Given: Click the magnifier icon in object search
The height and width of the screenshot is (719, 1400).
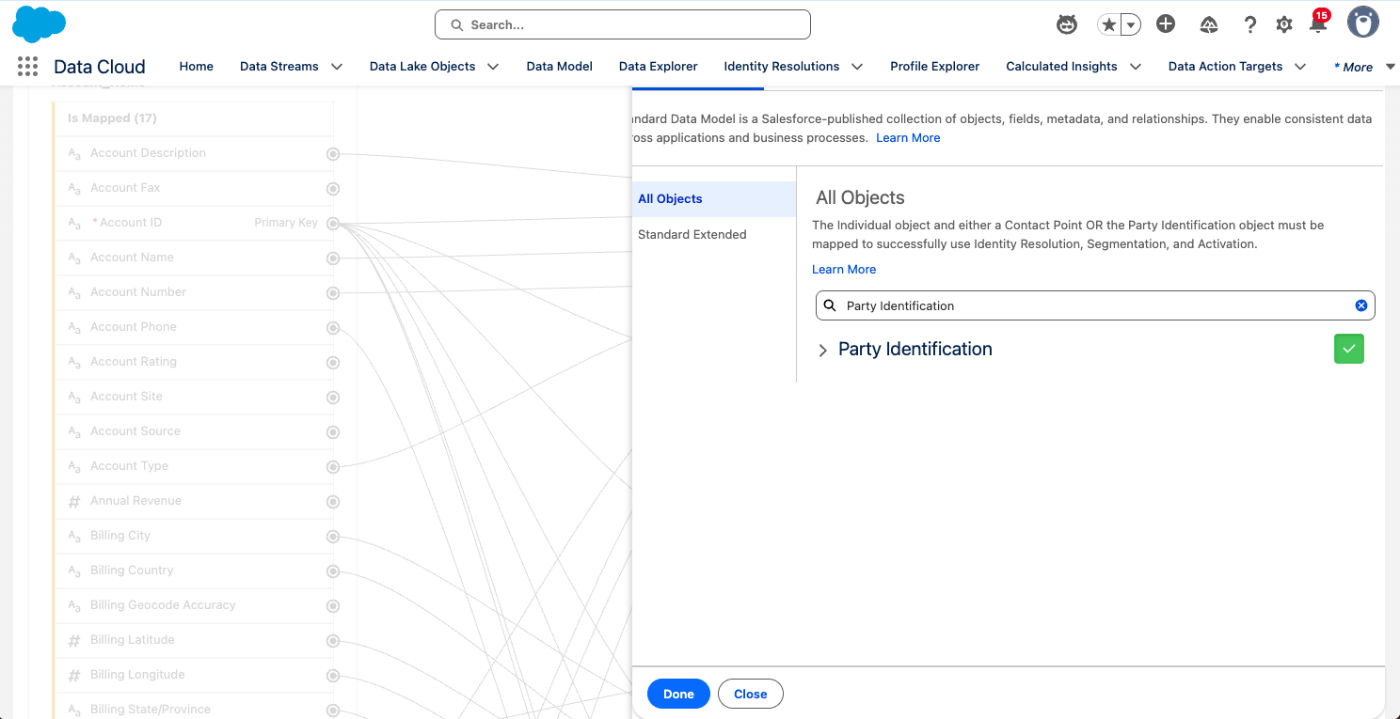Looking at the screenshot, I should coord(829,306).
